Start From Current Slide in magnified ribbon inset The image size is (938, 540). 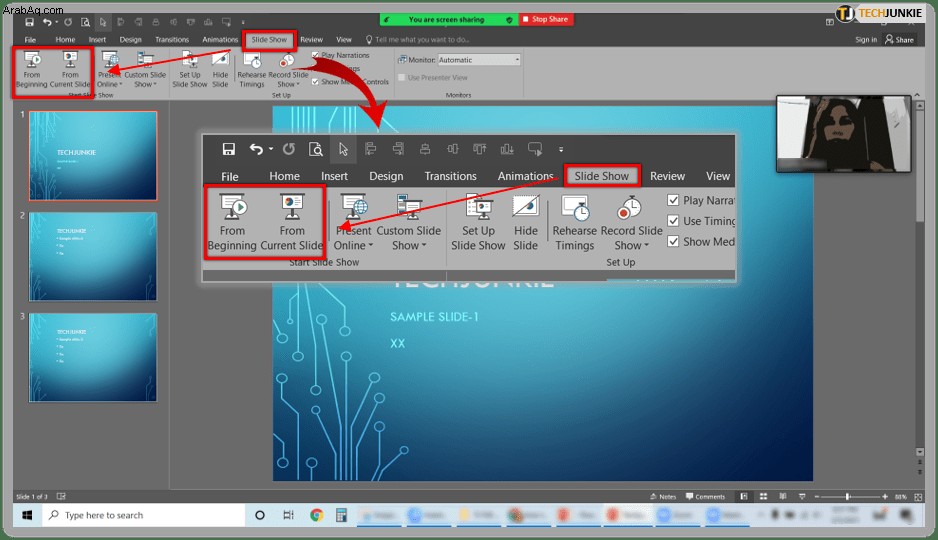(x=292, y=222)
